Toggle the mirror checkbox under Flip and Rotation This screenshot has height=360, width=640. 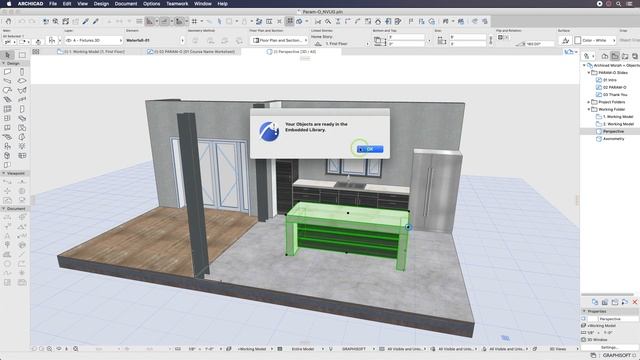[500, 37]
